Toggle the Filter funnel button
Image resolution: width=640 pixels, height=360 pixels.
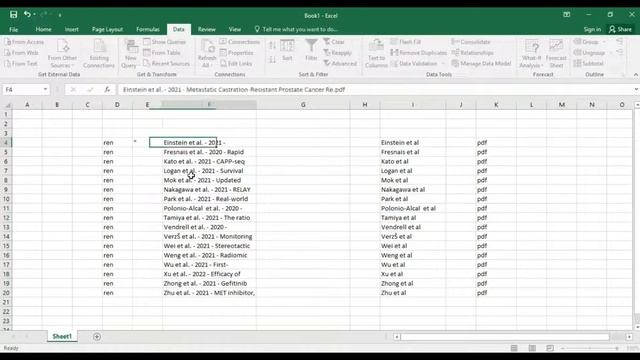(x=311, y=50)
